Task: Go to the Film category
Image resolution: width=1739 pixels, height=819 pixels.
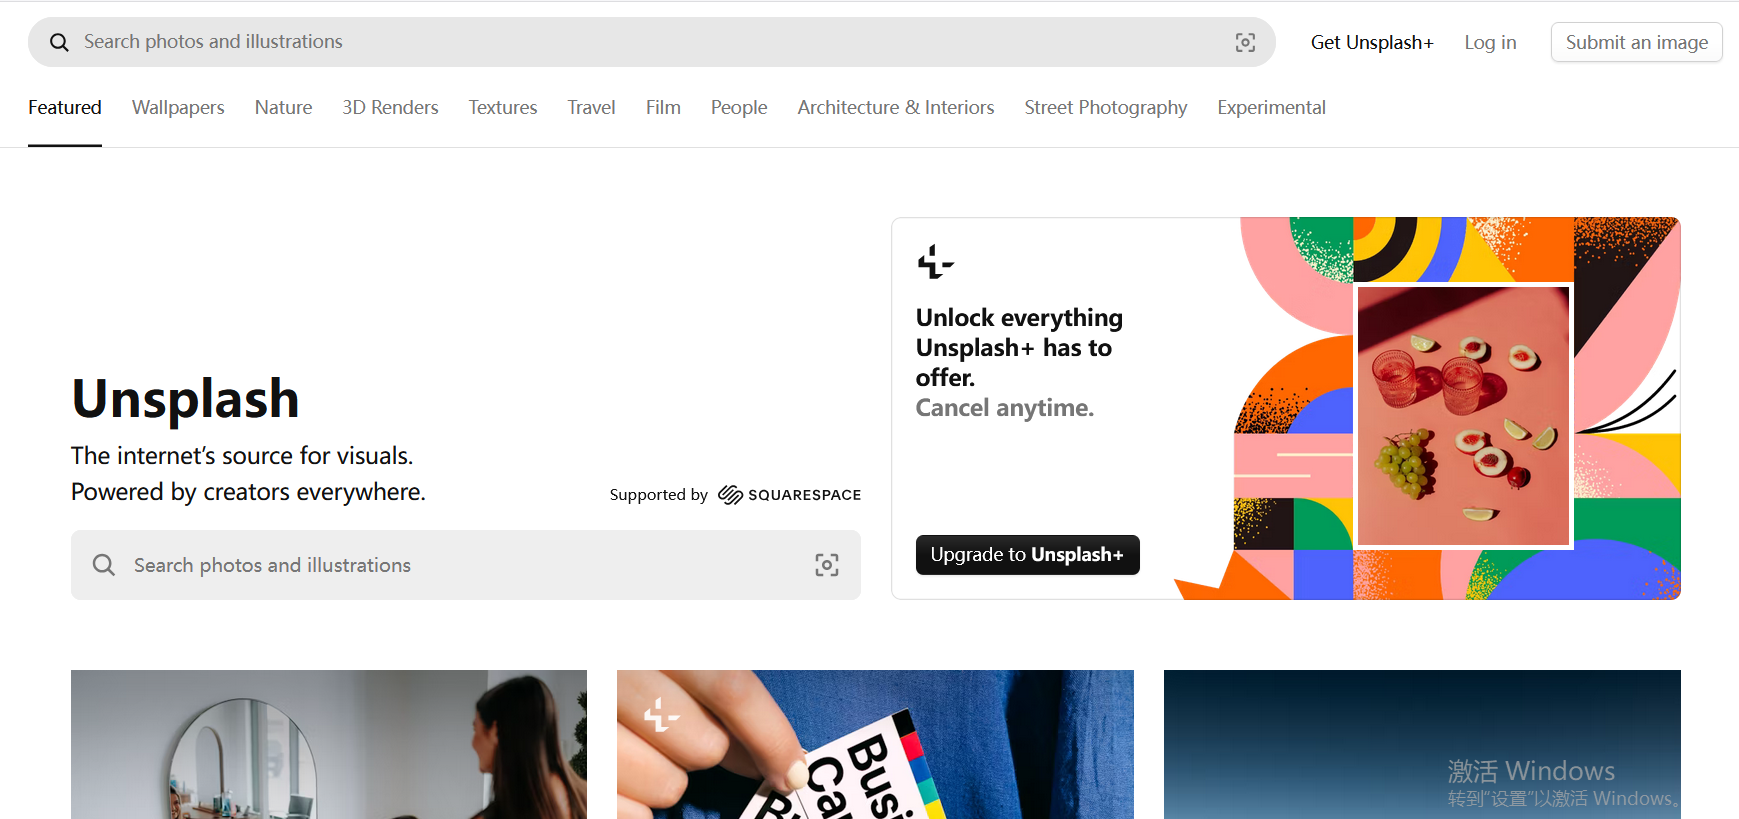Action: 663,107
